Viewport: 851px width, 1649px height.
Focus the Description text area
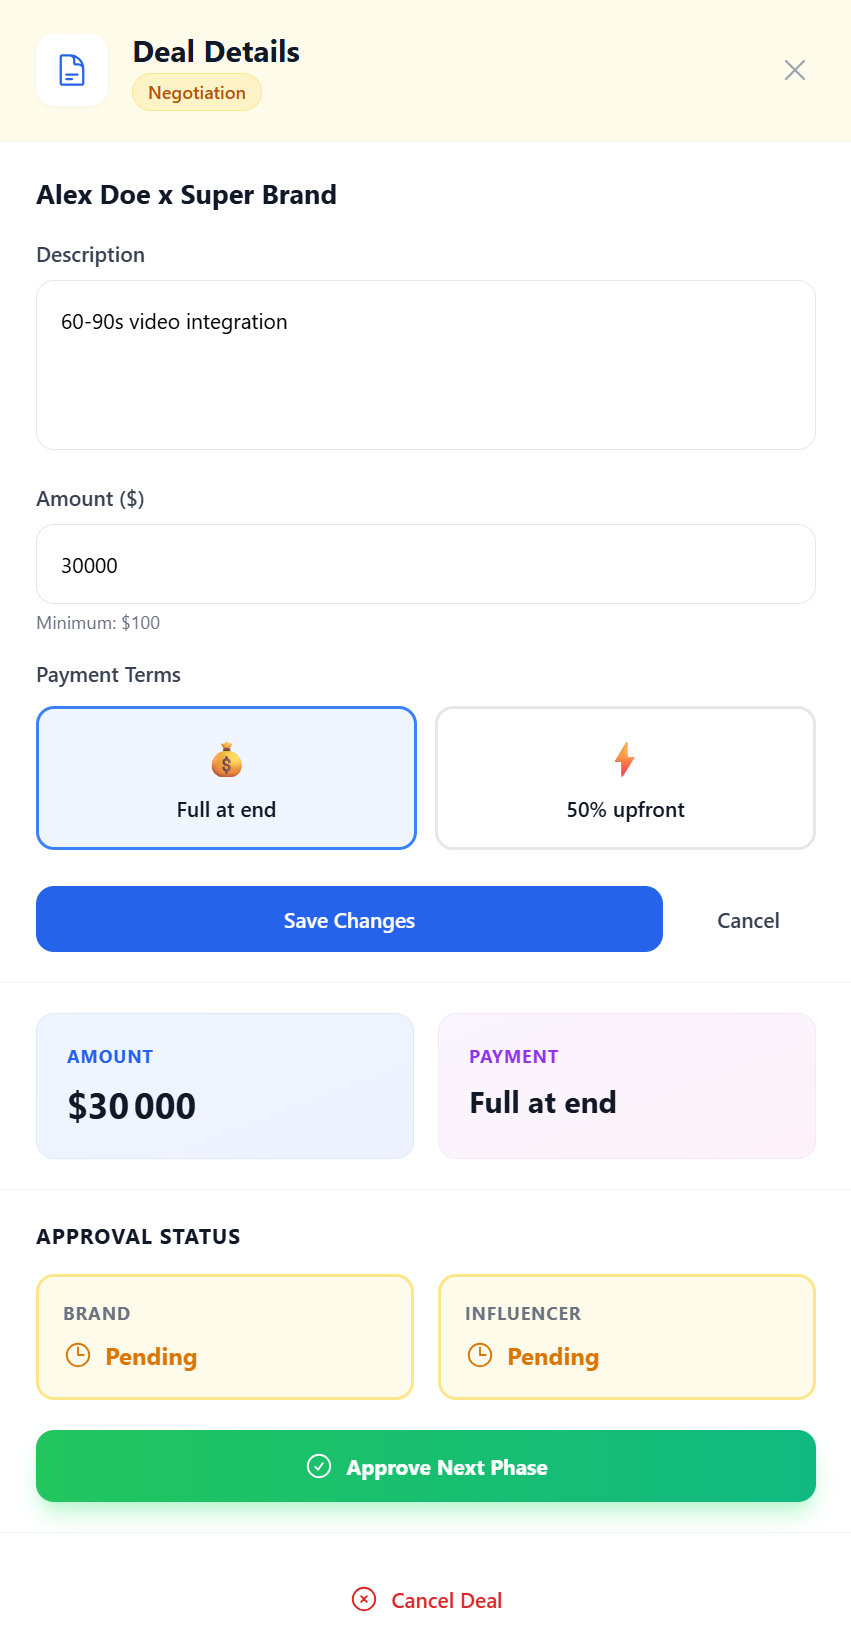(426, 365)
